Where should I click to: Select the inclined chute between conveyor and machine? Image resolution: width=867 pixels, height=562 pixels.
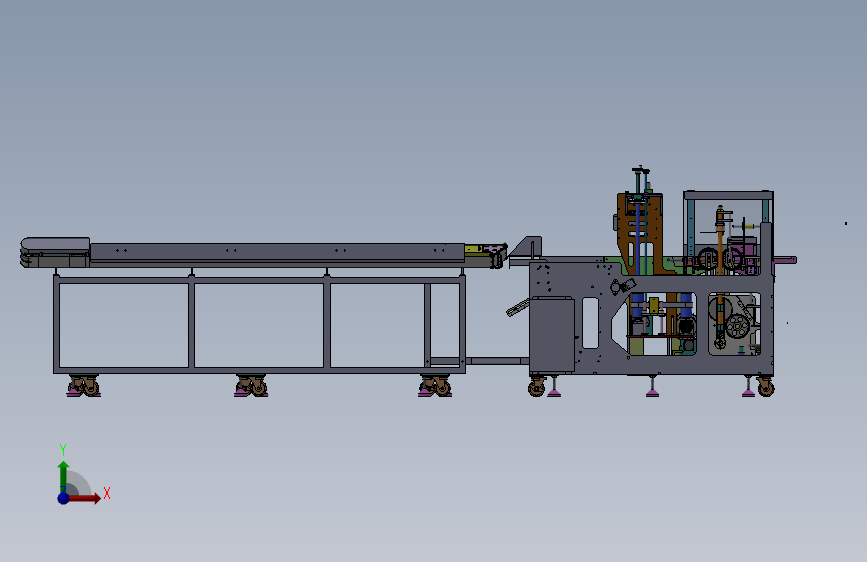click(526, 248)
